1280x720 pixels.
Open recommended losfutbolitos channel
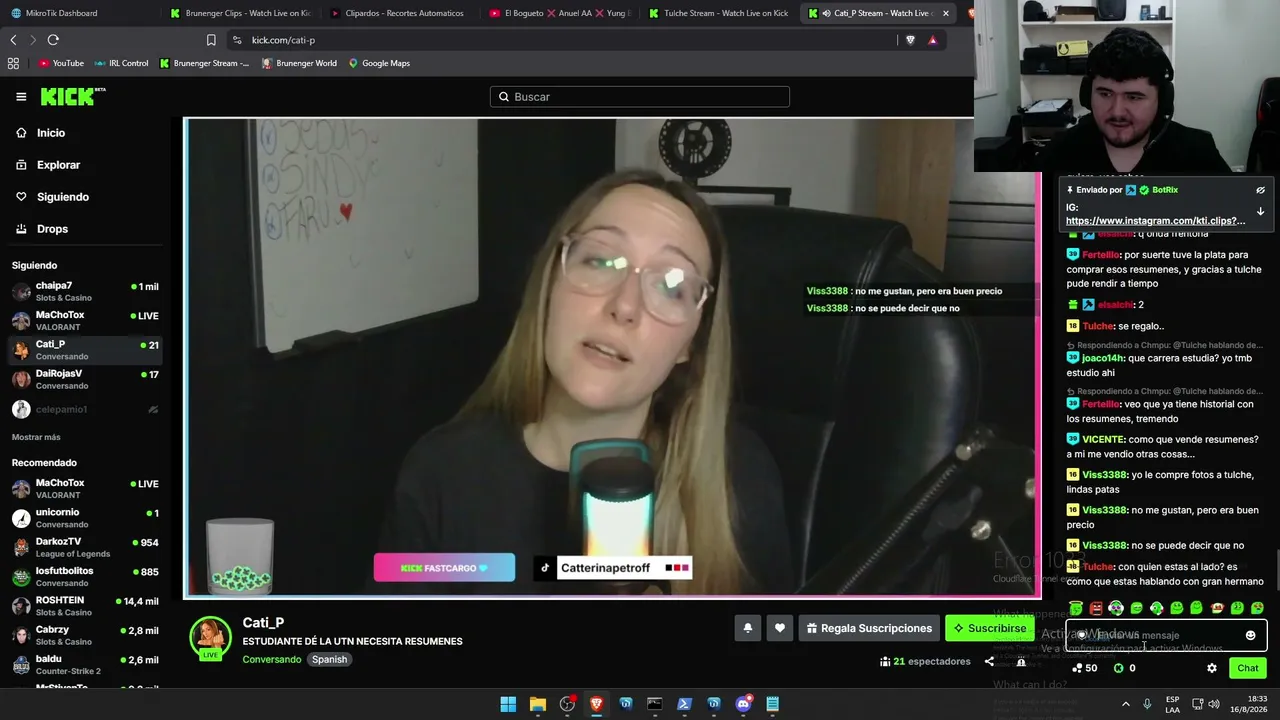coord(85,577)
